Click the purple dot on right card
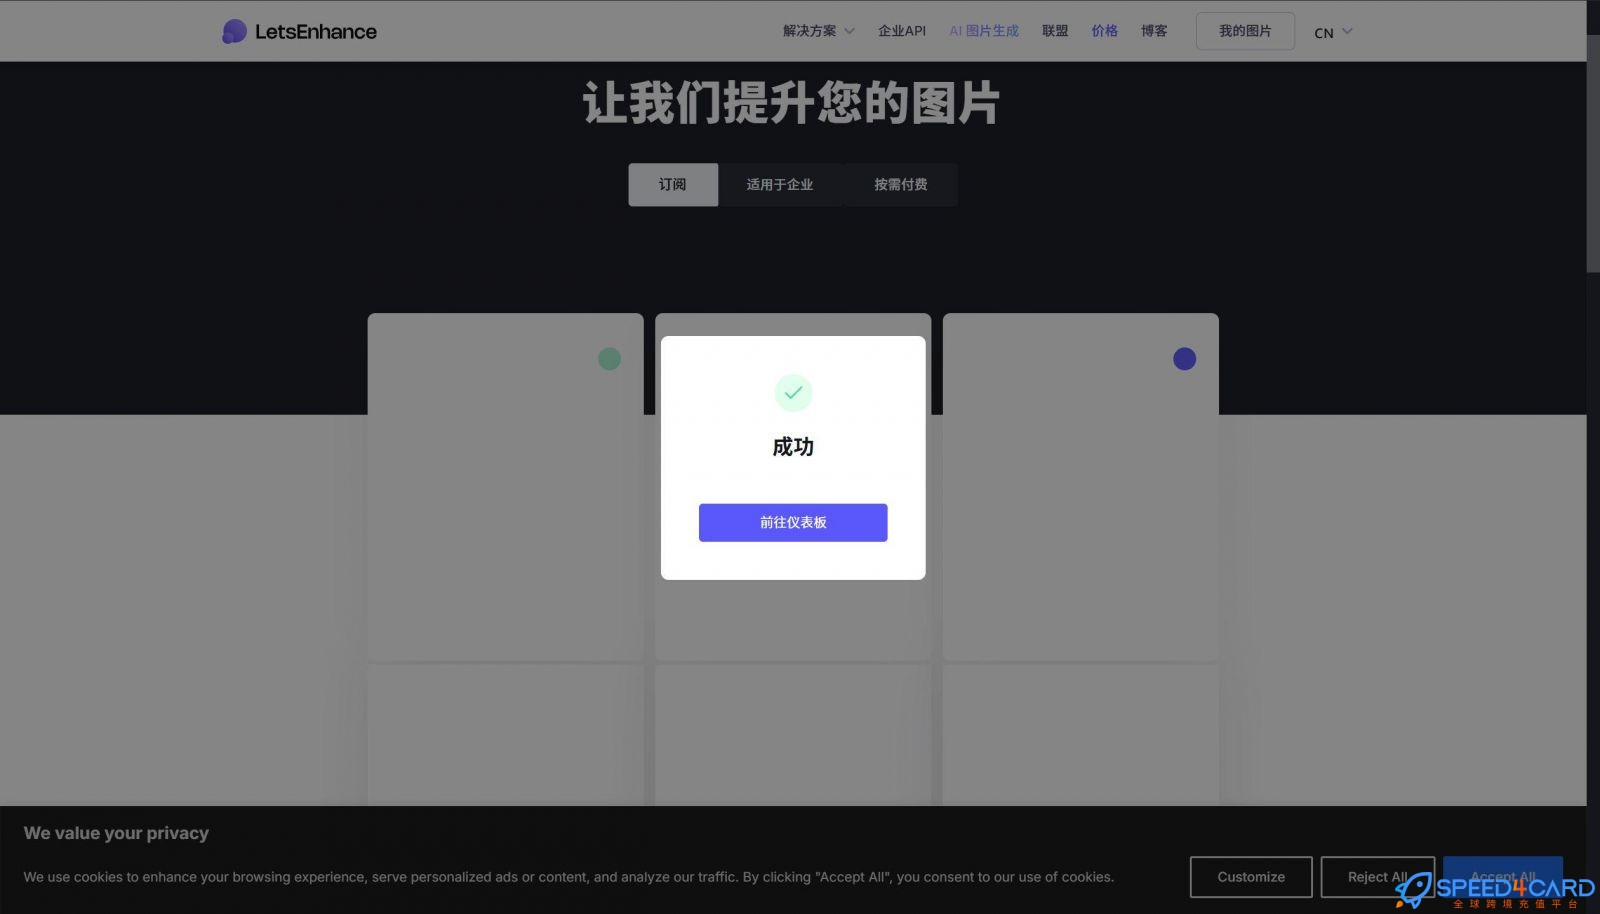 1185,359
